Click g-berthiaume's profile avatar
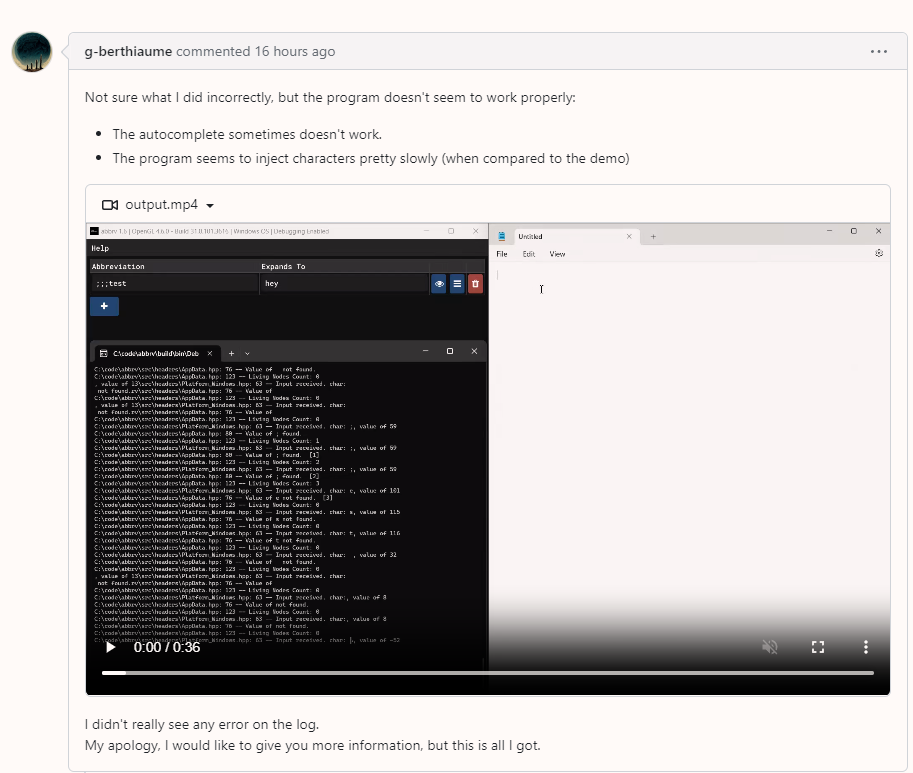This screenshot has height=773, width=913. (x=32, y=51)
